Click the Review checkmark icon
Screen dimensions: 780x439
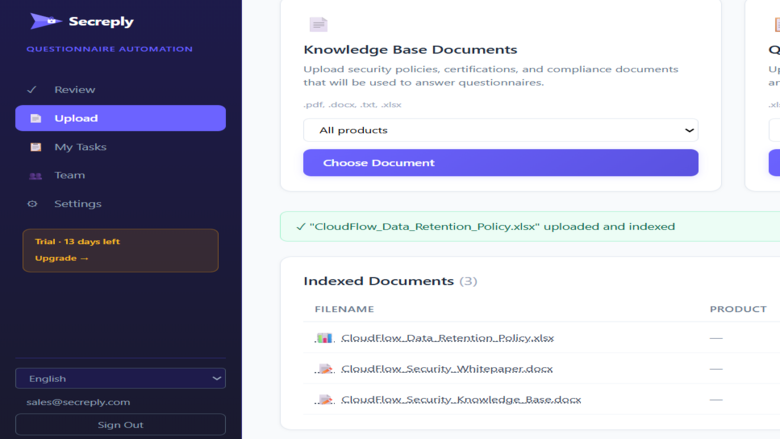[32, 90]
